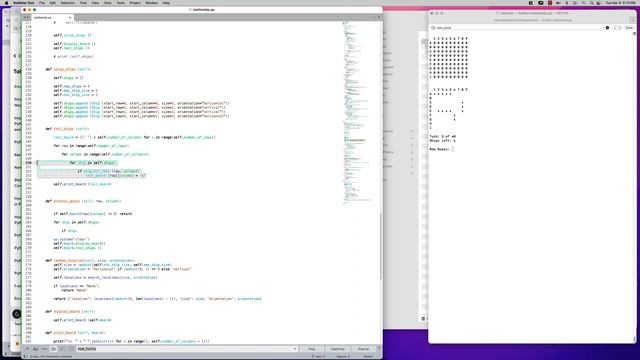Clear the Terminal search text
This screenshot has width=640, height=360.
pyautogui.click(x=607, y=28)
